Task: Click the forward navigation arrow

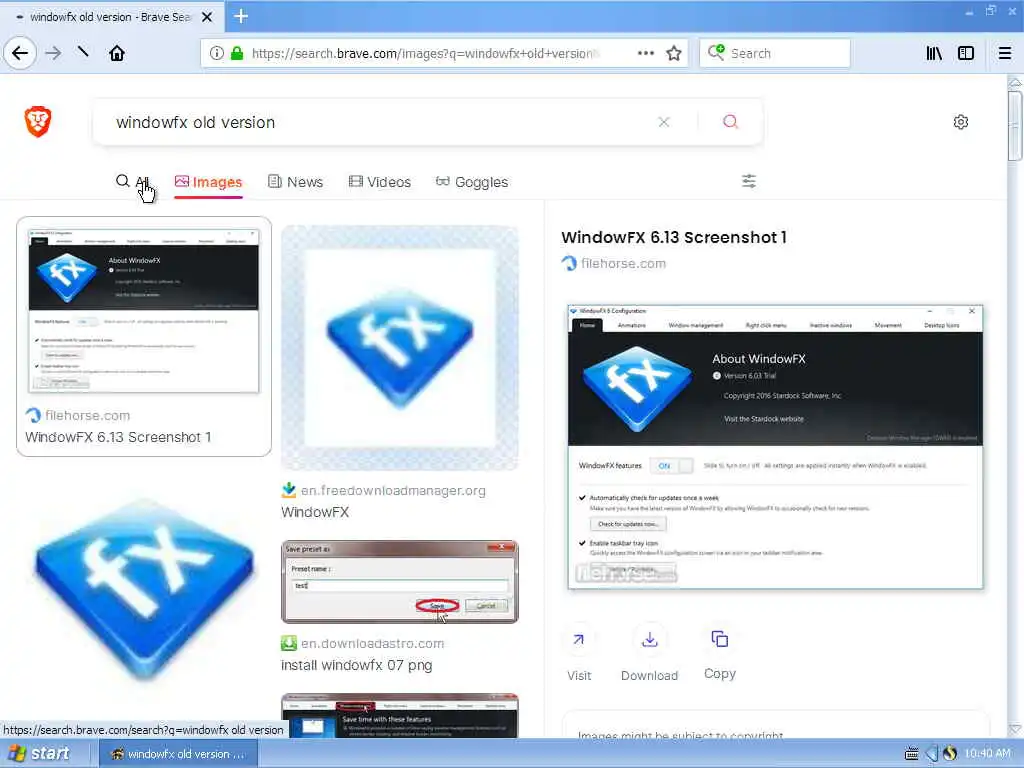Action: point(53,53)
